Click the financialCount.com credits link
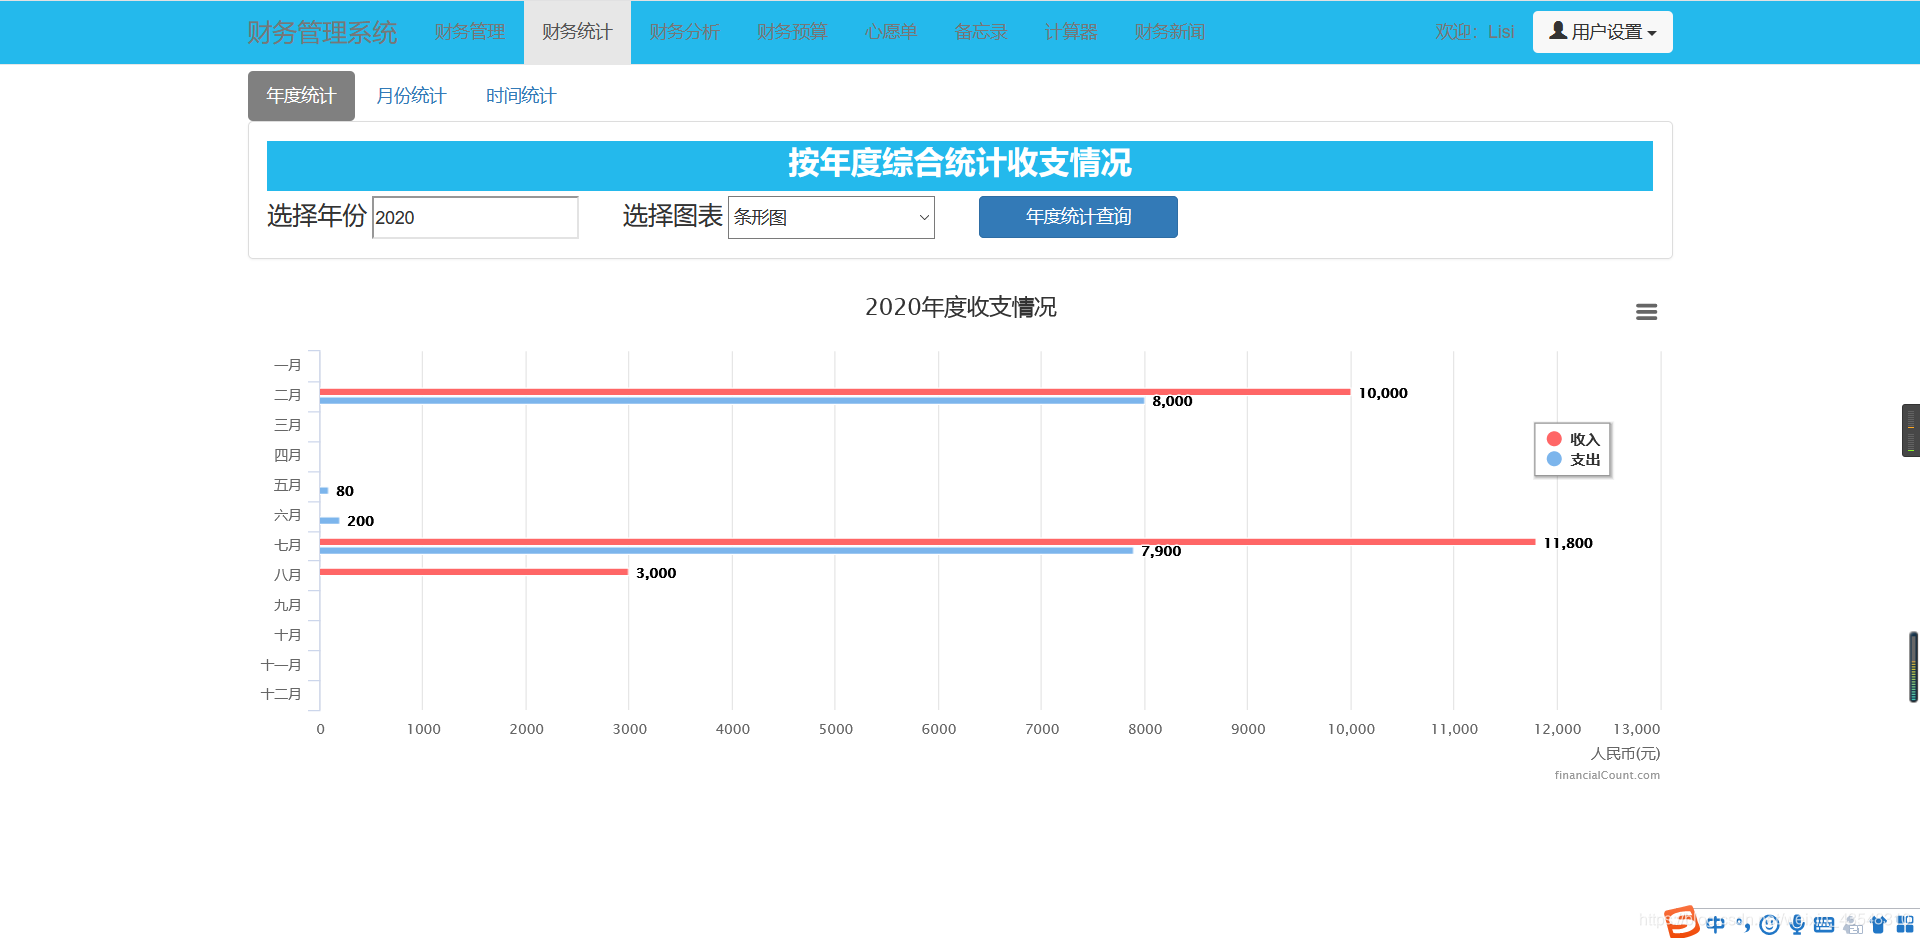Viewport: 1920px width, 938px height. (x=1607, y=775)
